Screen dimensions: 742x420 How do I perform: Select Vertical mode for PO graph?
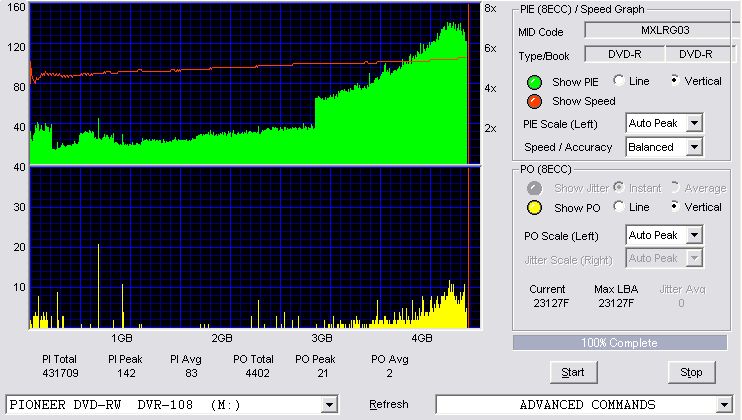click(674, 206)
